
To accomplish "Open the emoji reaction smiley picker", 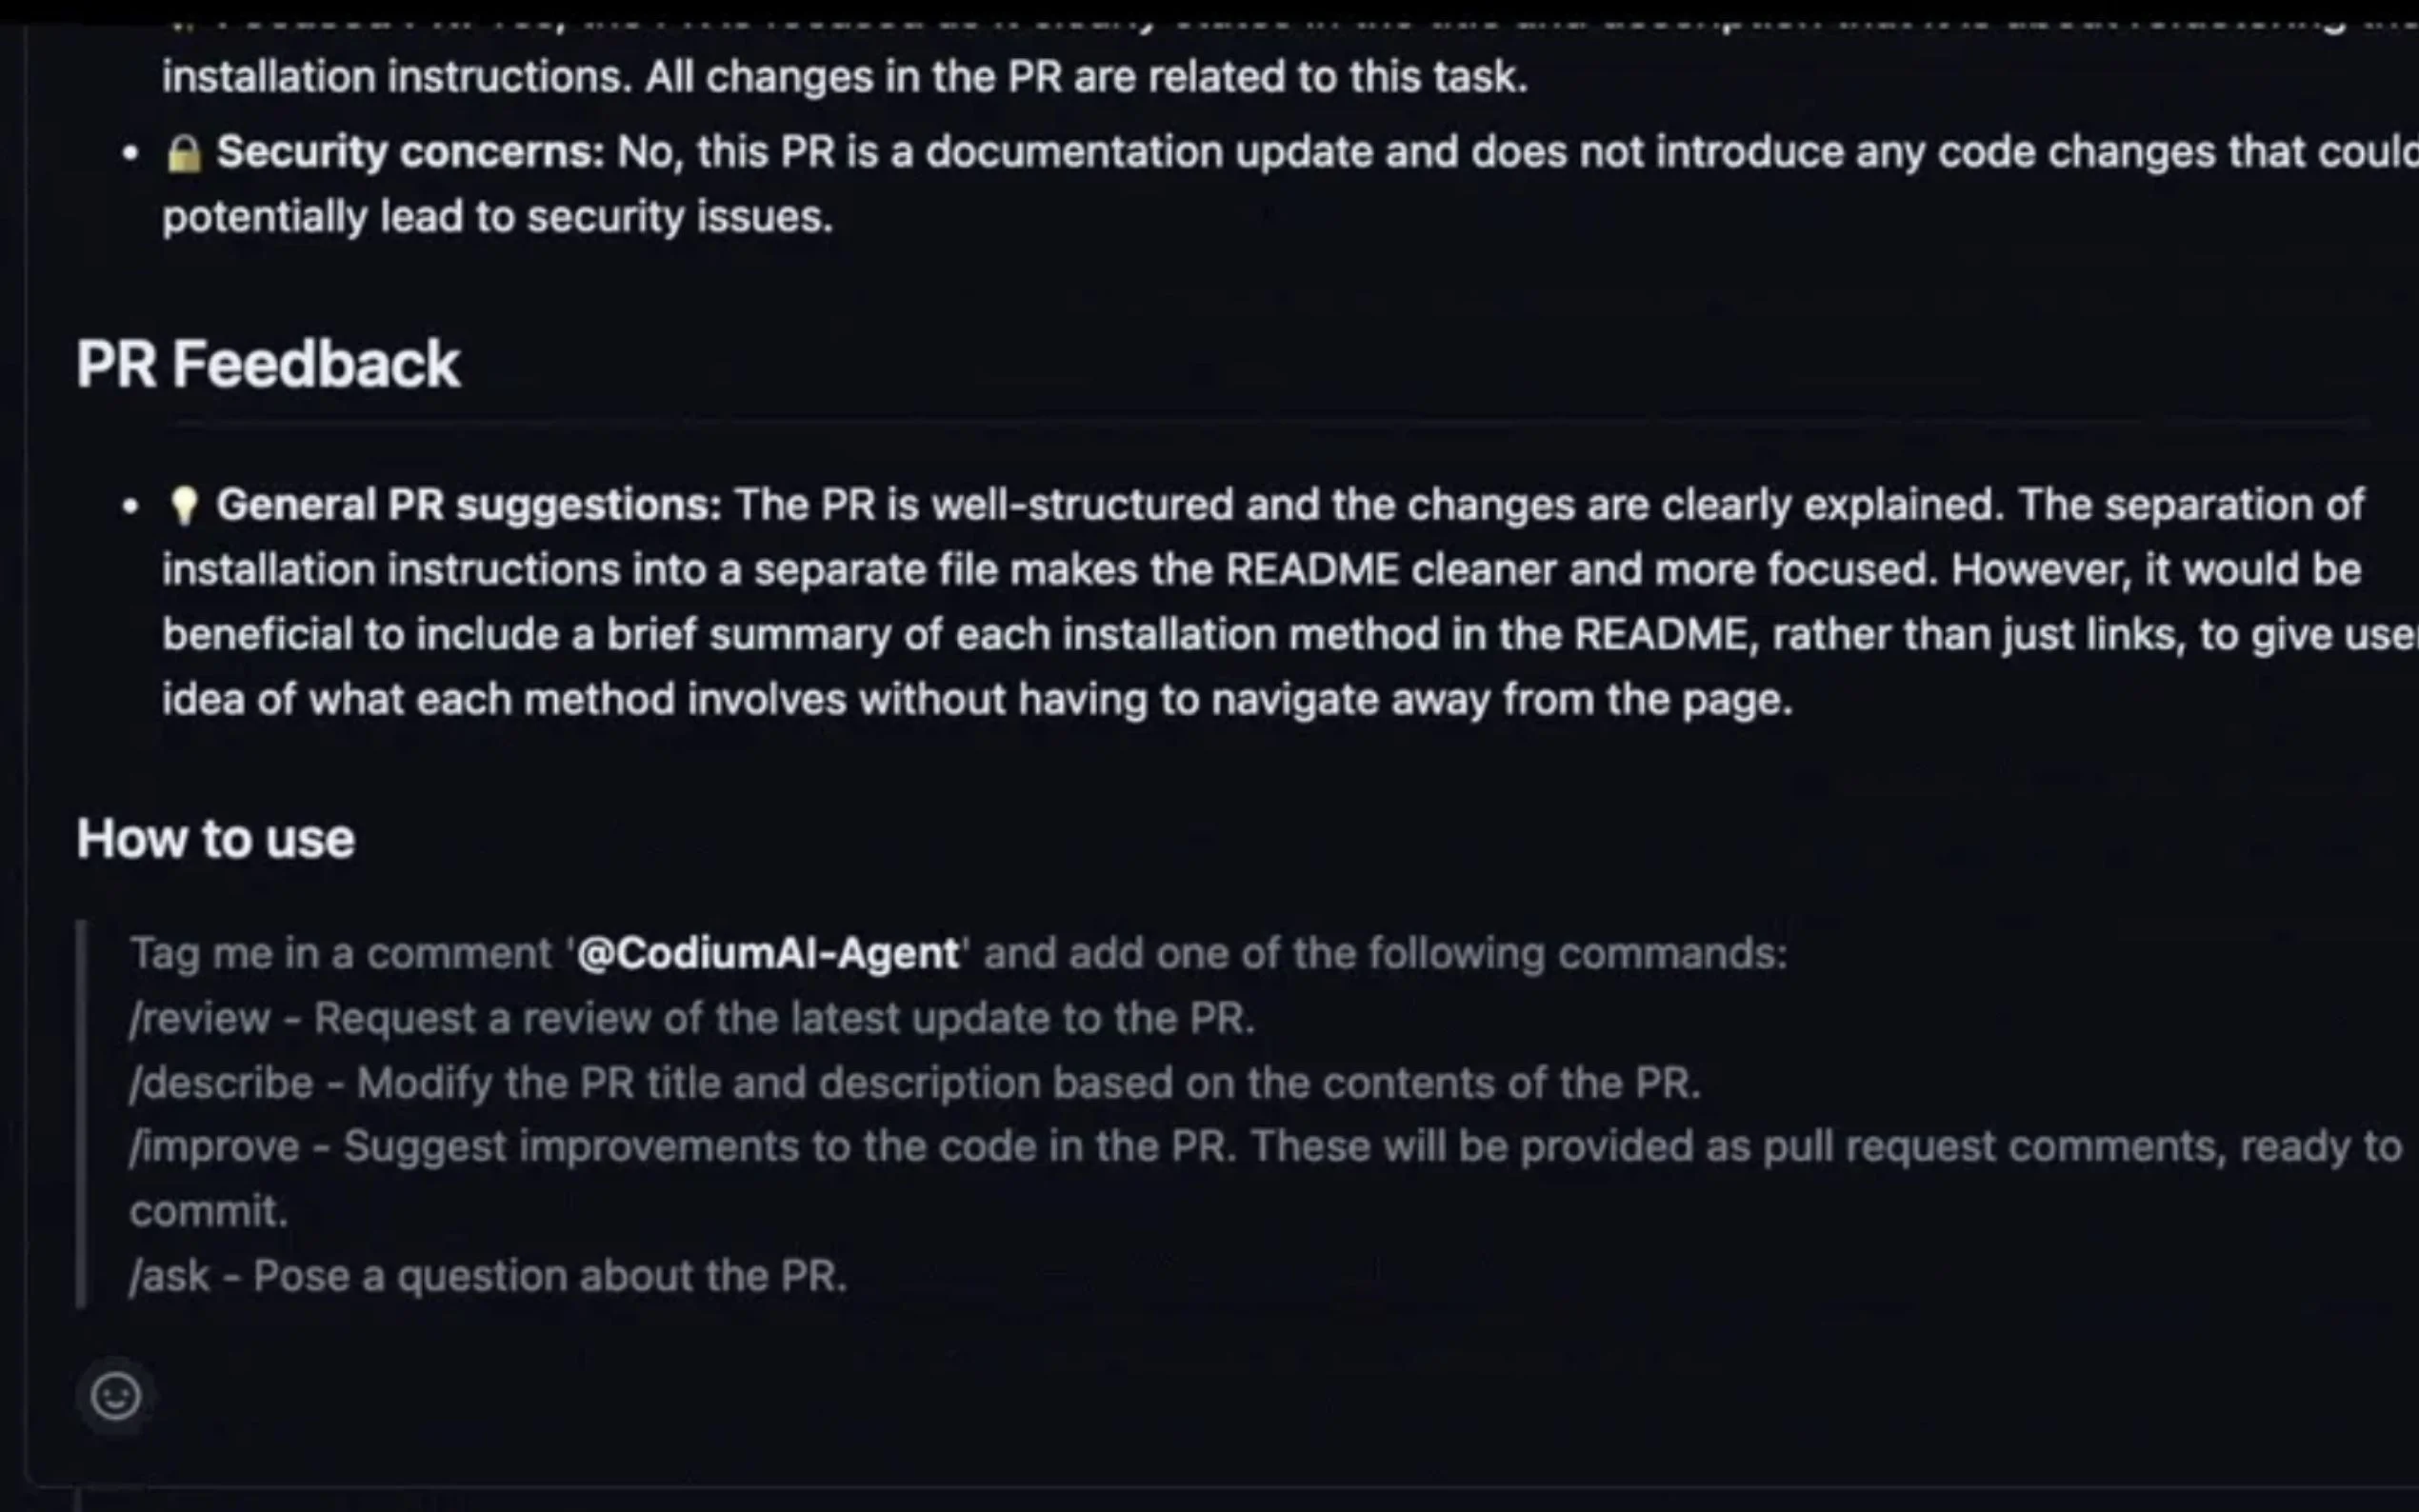I will [116, 1395].
